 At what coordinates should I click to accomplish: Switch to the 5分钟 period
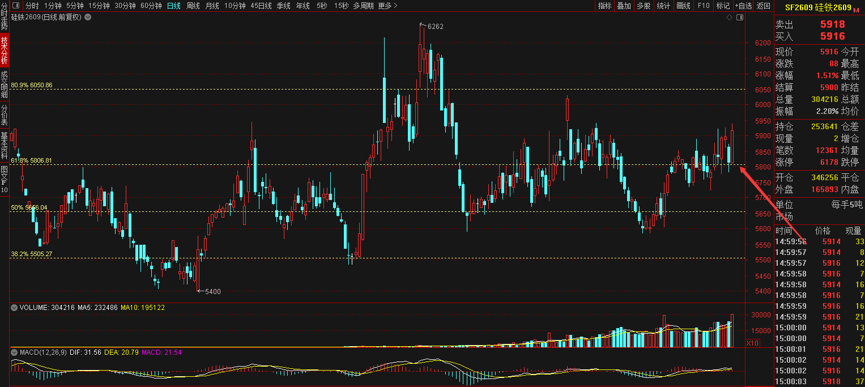(75, 6)
